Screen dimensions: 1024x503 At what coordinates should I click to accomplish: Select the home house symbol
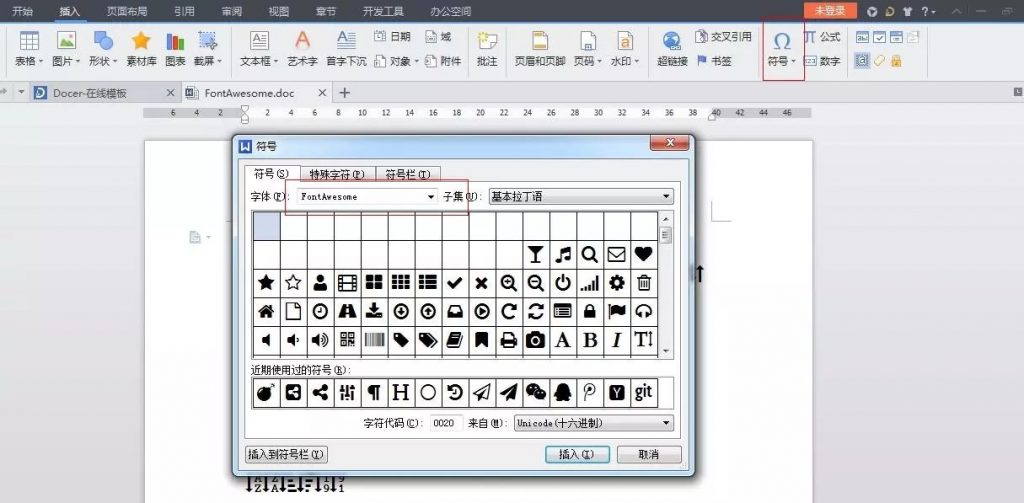pyautogui.click(x=266, y=311)
